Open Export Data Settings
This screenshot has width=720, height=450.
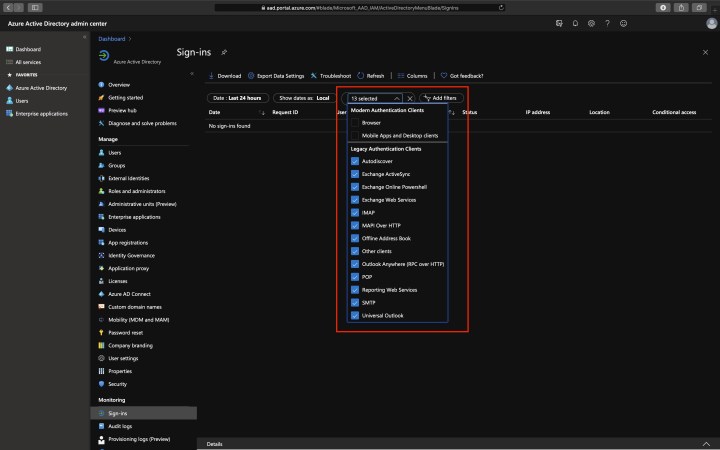pyautogui.click(x=252, y=75)
